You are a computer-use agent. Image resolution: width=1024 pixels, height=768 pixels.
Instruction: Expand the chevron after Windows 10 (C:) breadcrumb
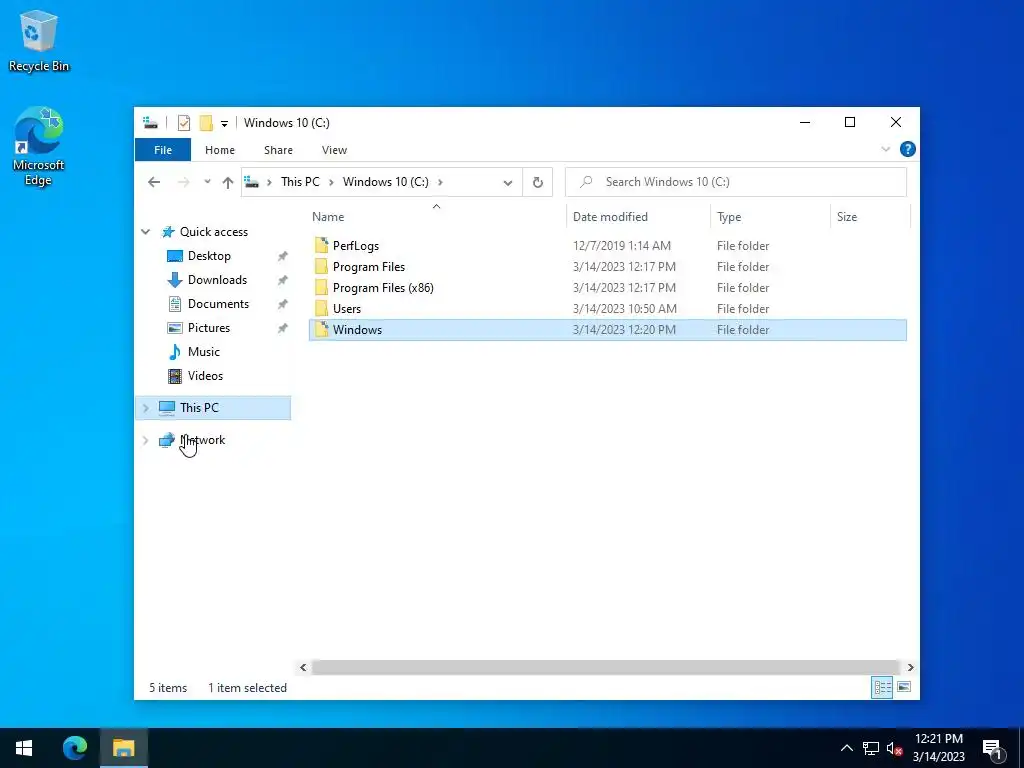click(440, 182)
